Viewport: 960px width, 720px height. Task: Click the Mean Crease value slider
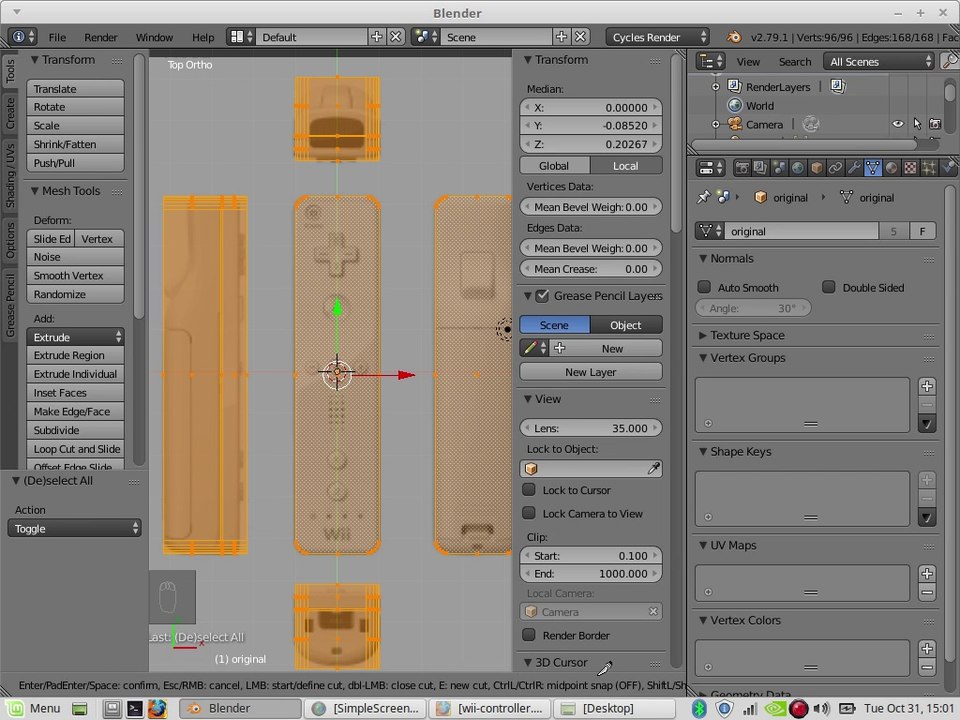[x=591, y=269]
